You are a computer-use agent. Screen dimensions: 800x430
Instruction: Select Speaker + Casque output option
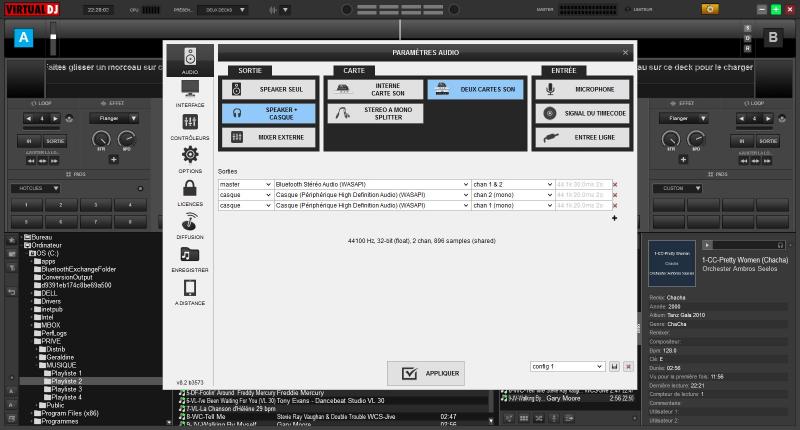(268, 113)
